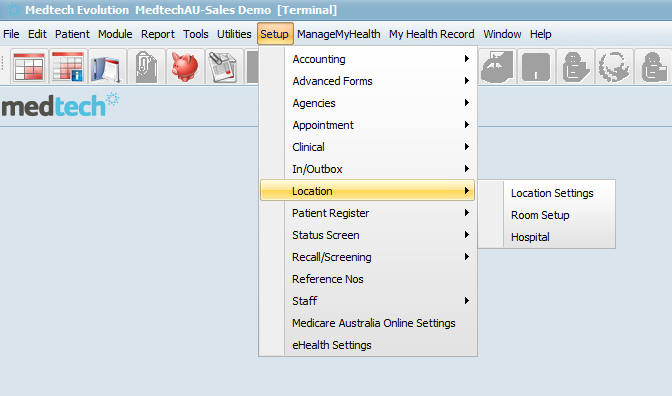Screen dimensions: 672x396
Task: Close the active Setup menu
Action: [x=275, y=34]
